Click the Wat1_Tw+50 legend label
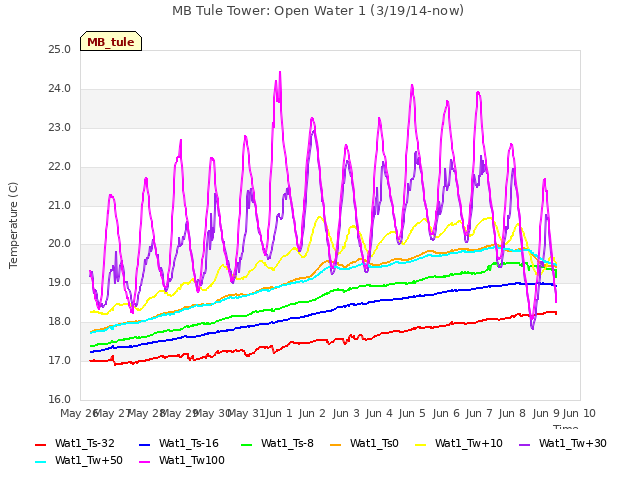The image size is (640, 480). [89, 461]
